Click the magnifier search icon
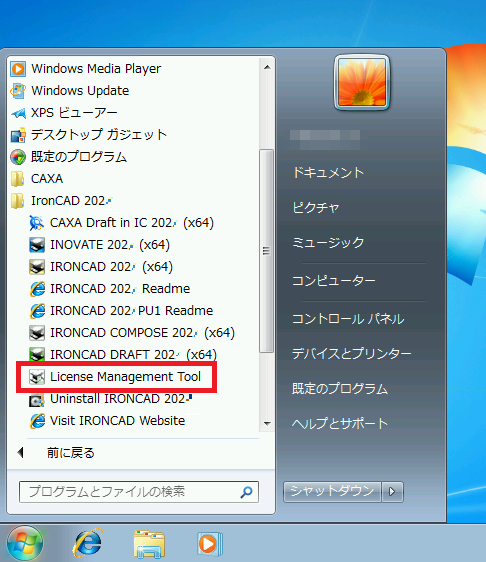Screen dimensions: 486x562 click(246, 492)
